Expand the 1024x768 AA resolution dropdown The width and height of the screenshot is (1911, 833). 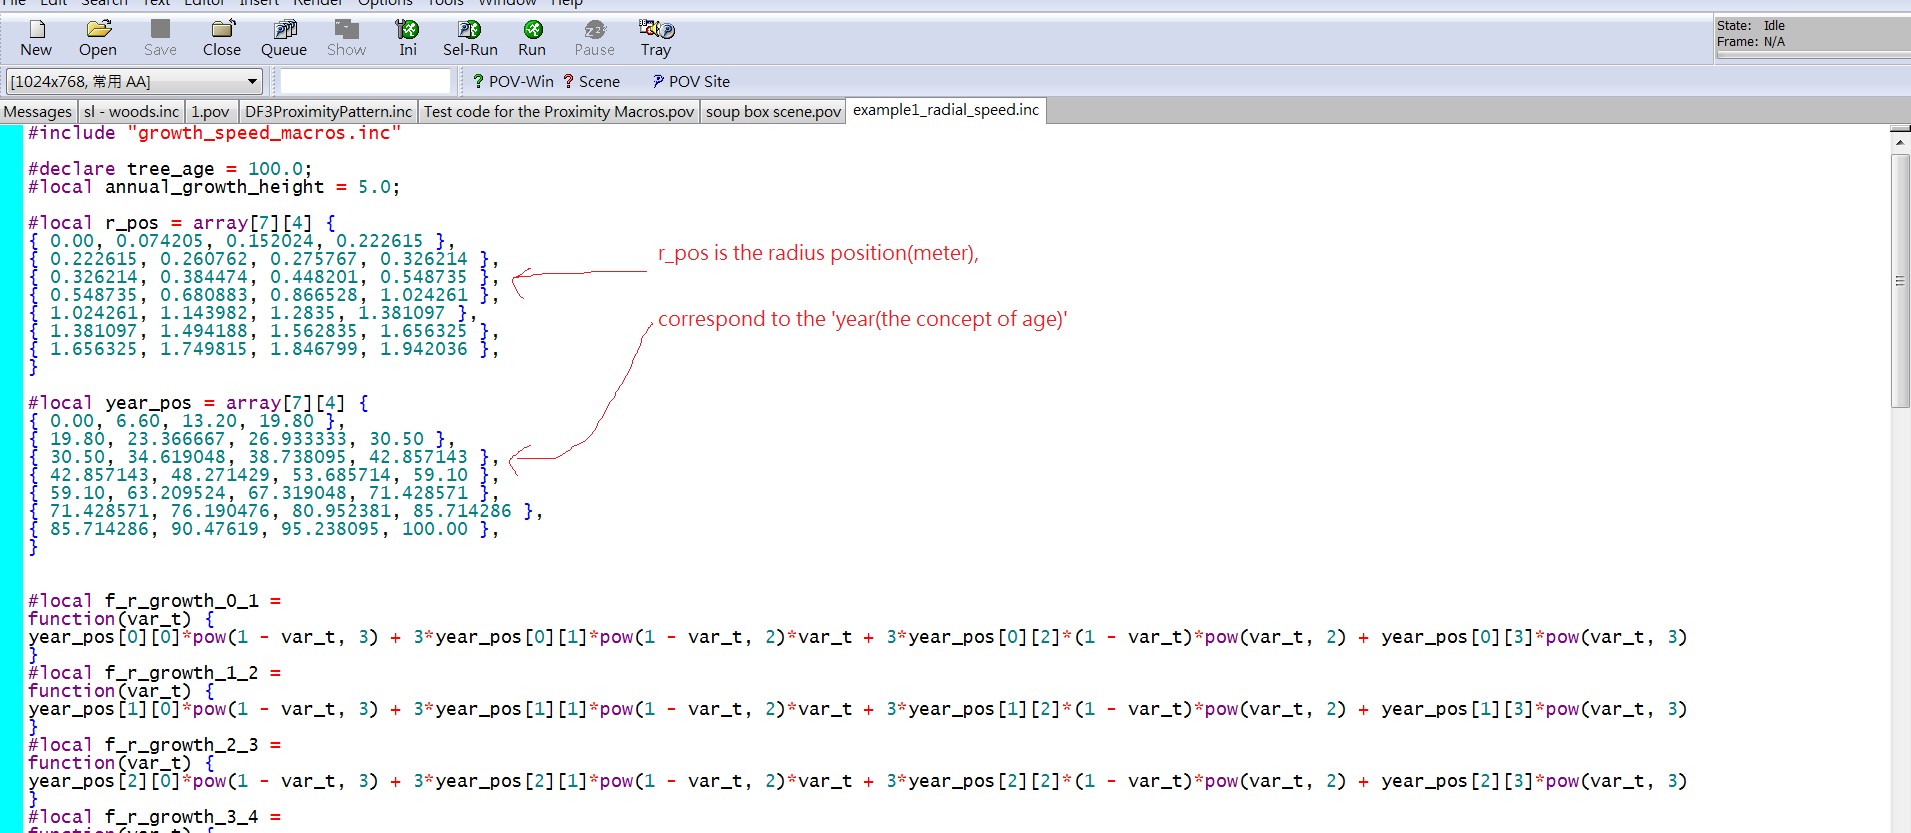pyautogui.click(x=252, y=81)
